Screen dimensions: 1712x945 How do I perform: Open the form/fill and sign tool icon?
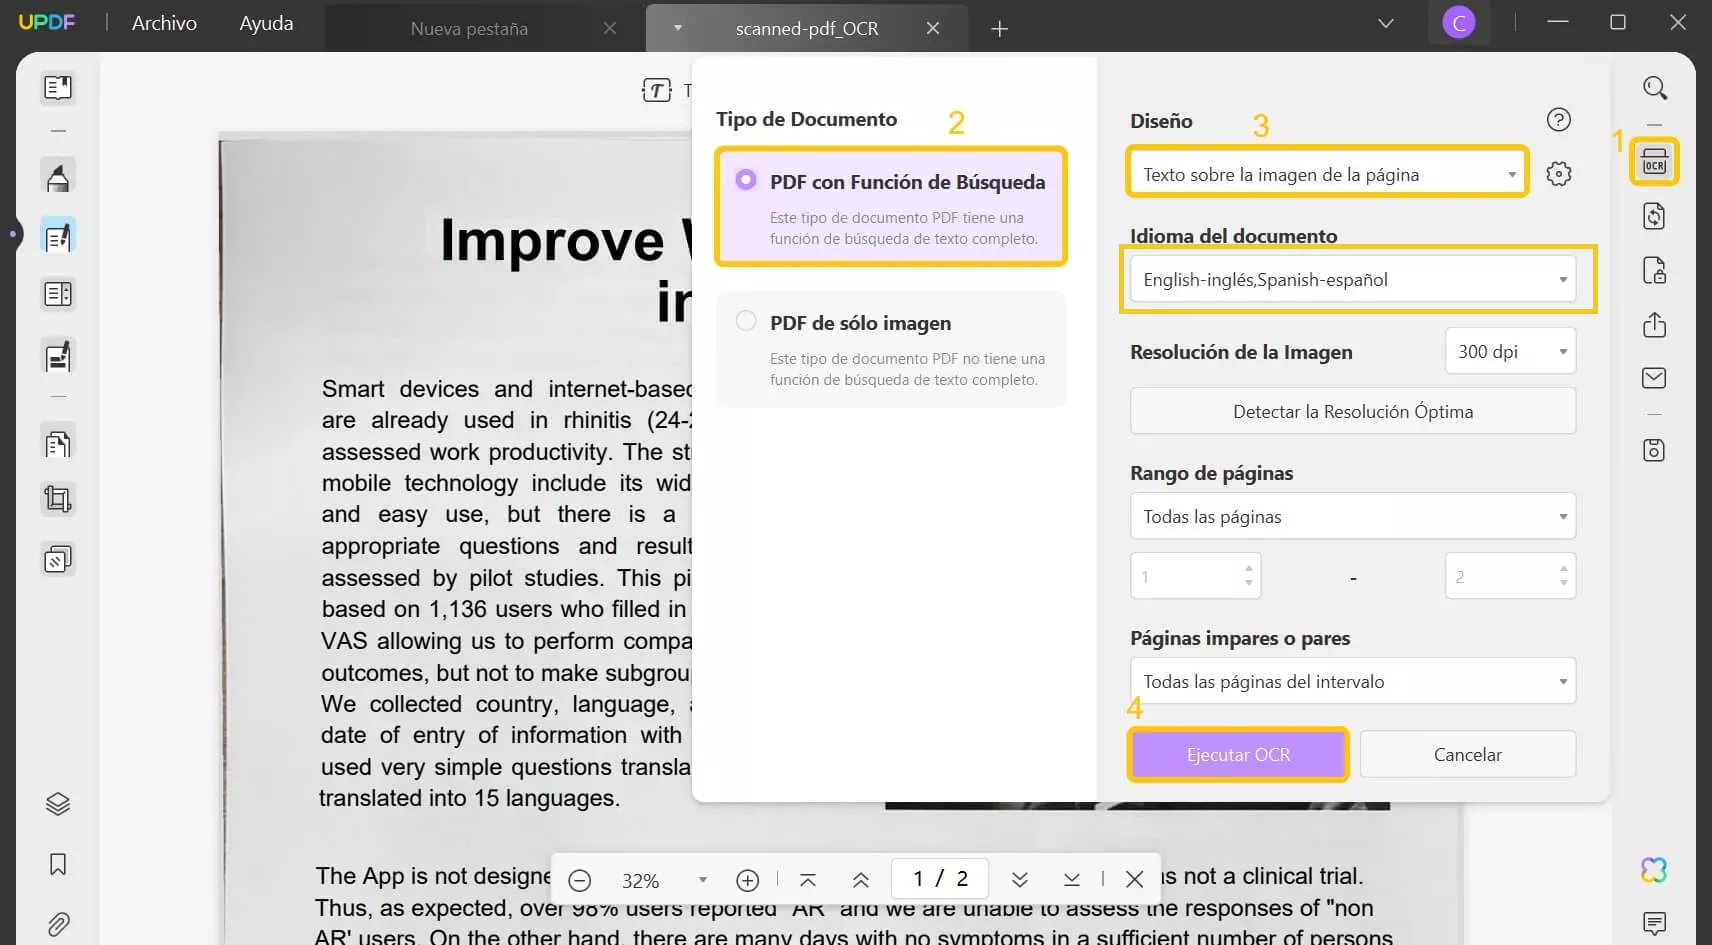58,356
